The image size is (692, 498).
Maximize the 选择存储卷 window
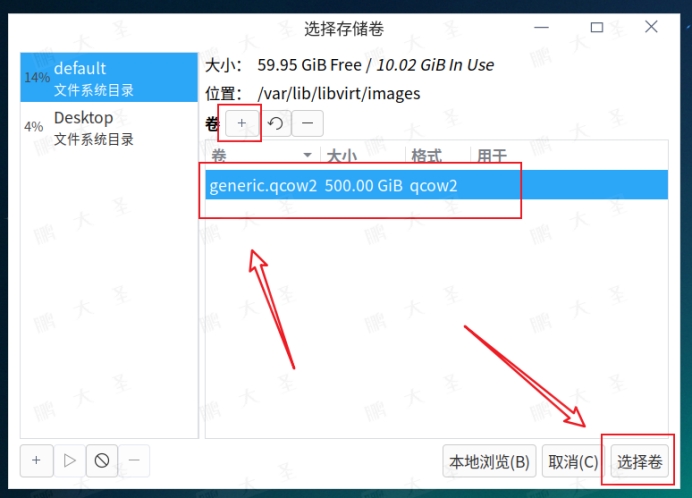point(597,27)
